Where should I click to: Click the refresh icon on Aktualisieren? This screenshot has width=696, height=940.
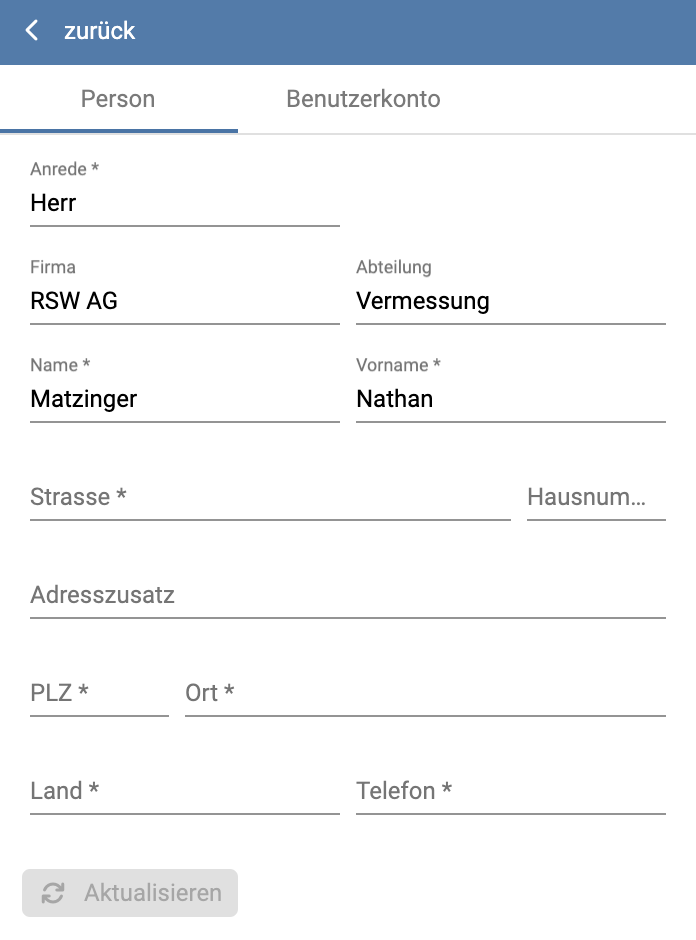pos(53,893)
